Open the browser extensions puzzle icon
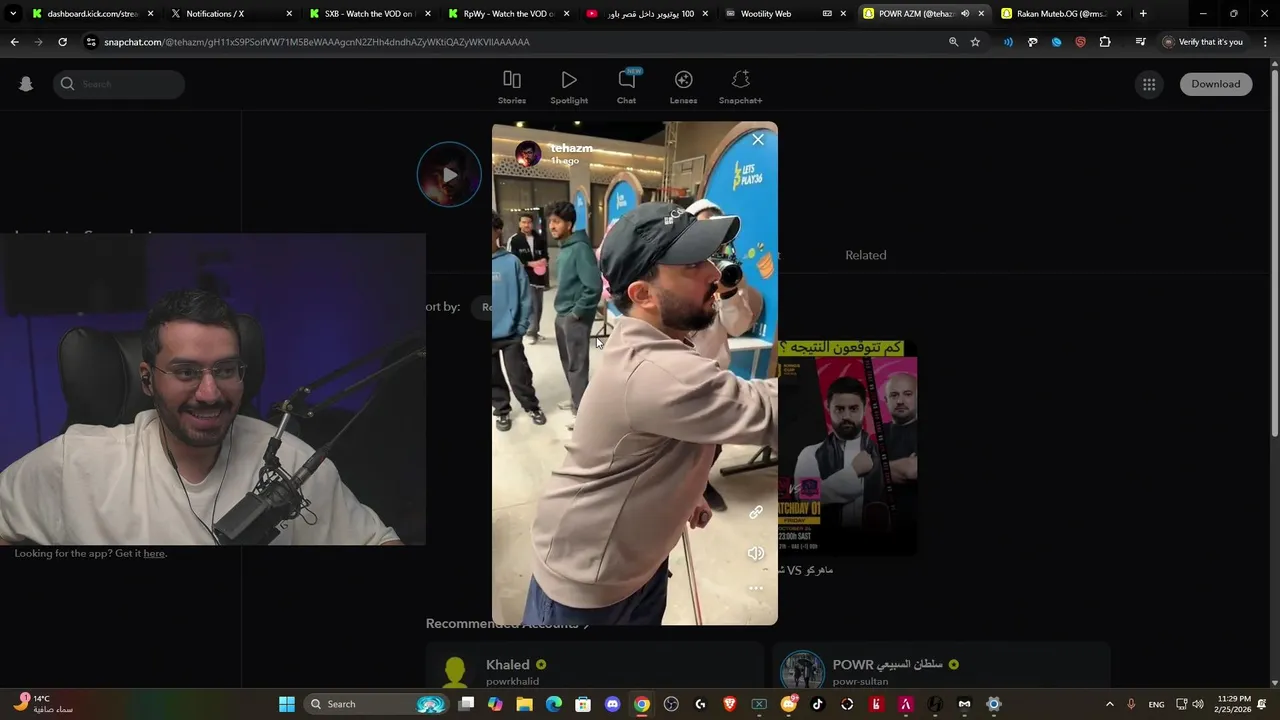The height and width of the screenshot is (720, 1280). (1105, 42)
